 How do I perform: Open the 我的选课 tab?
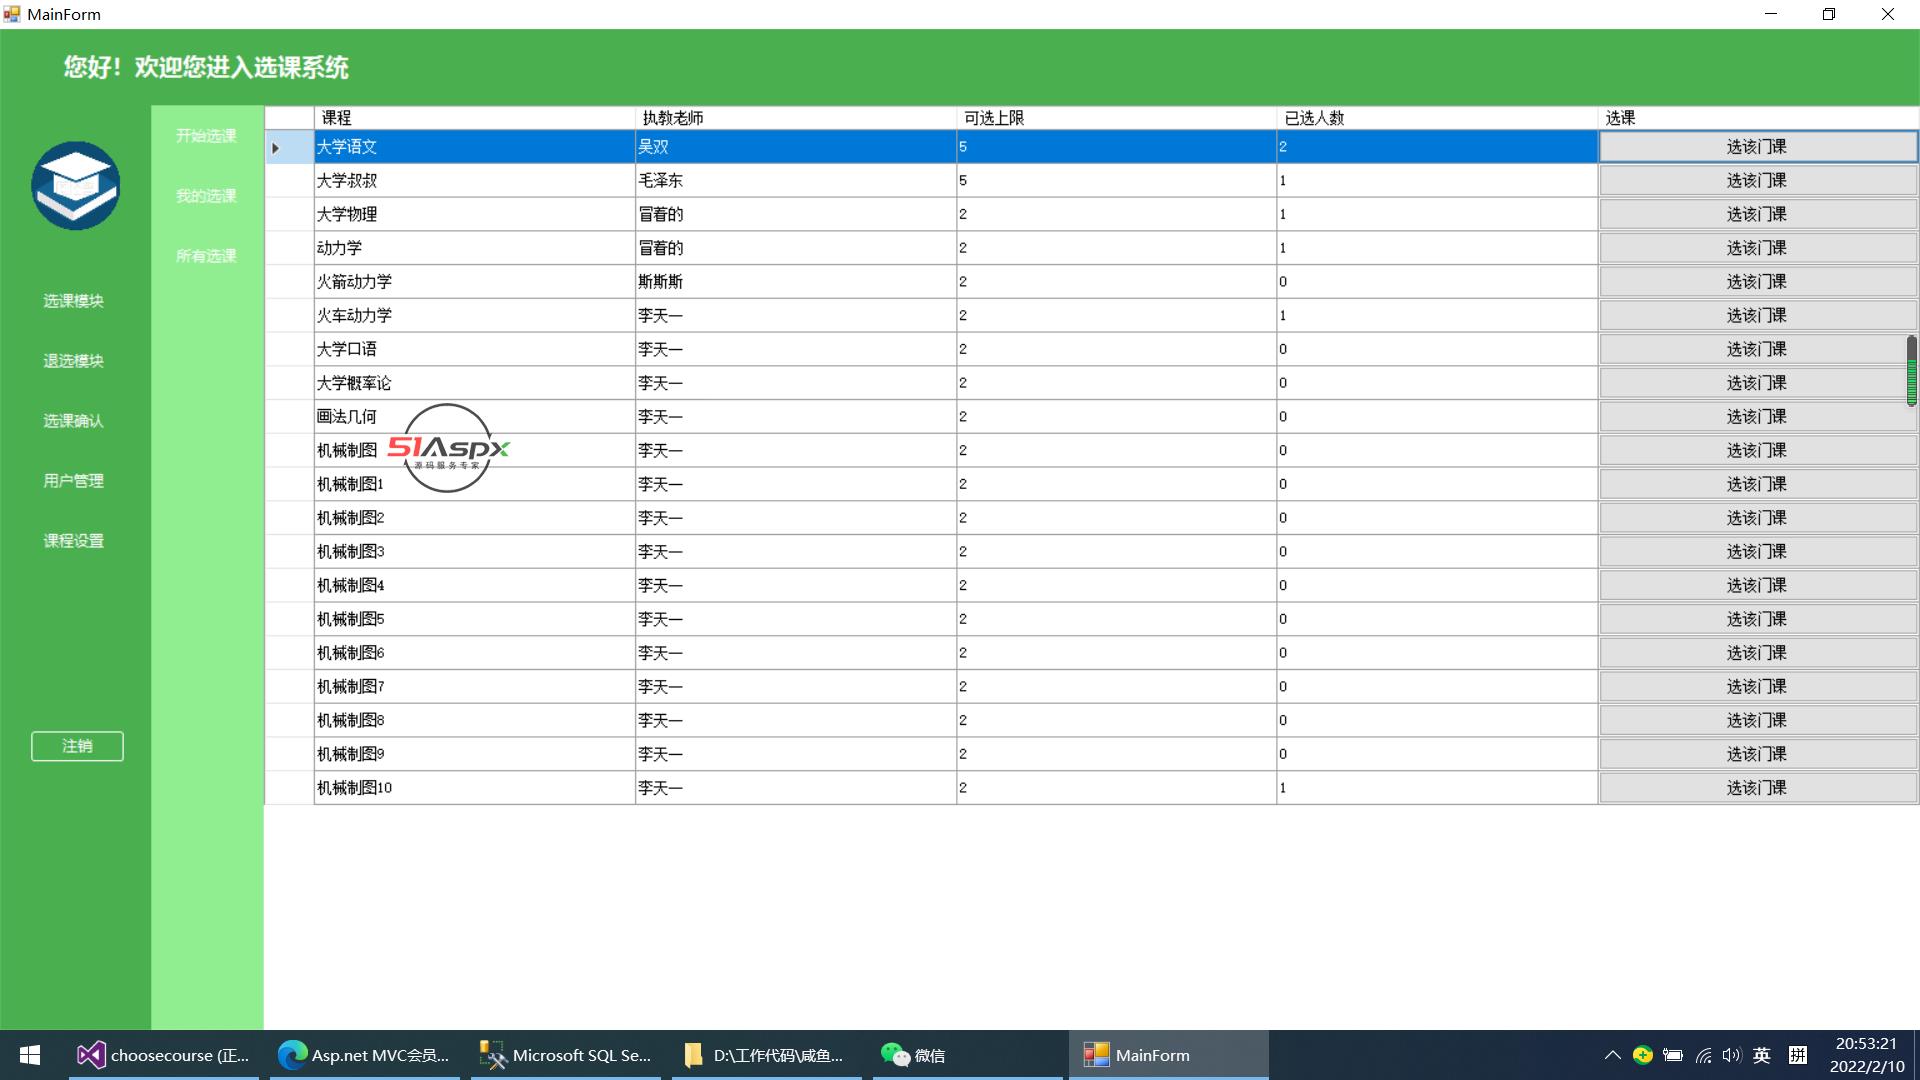[x=206, y=196]
